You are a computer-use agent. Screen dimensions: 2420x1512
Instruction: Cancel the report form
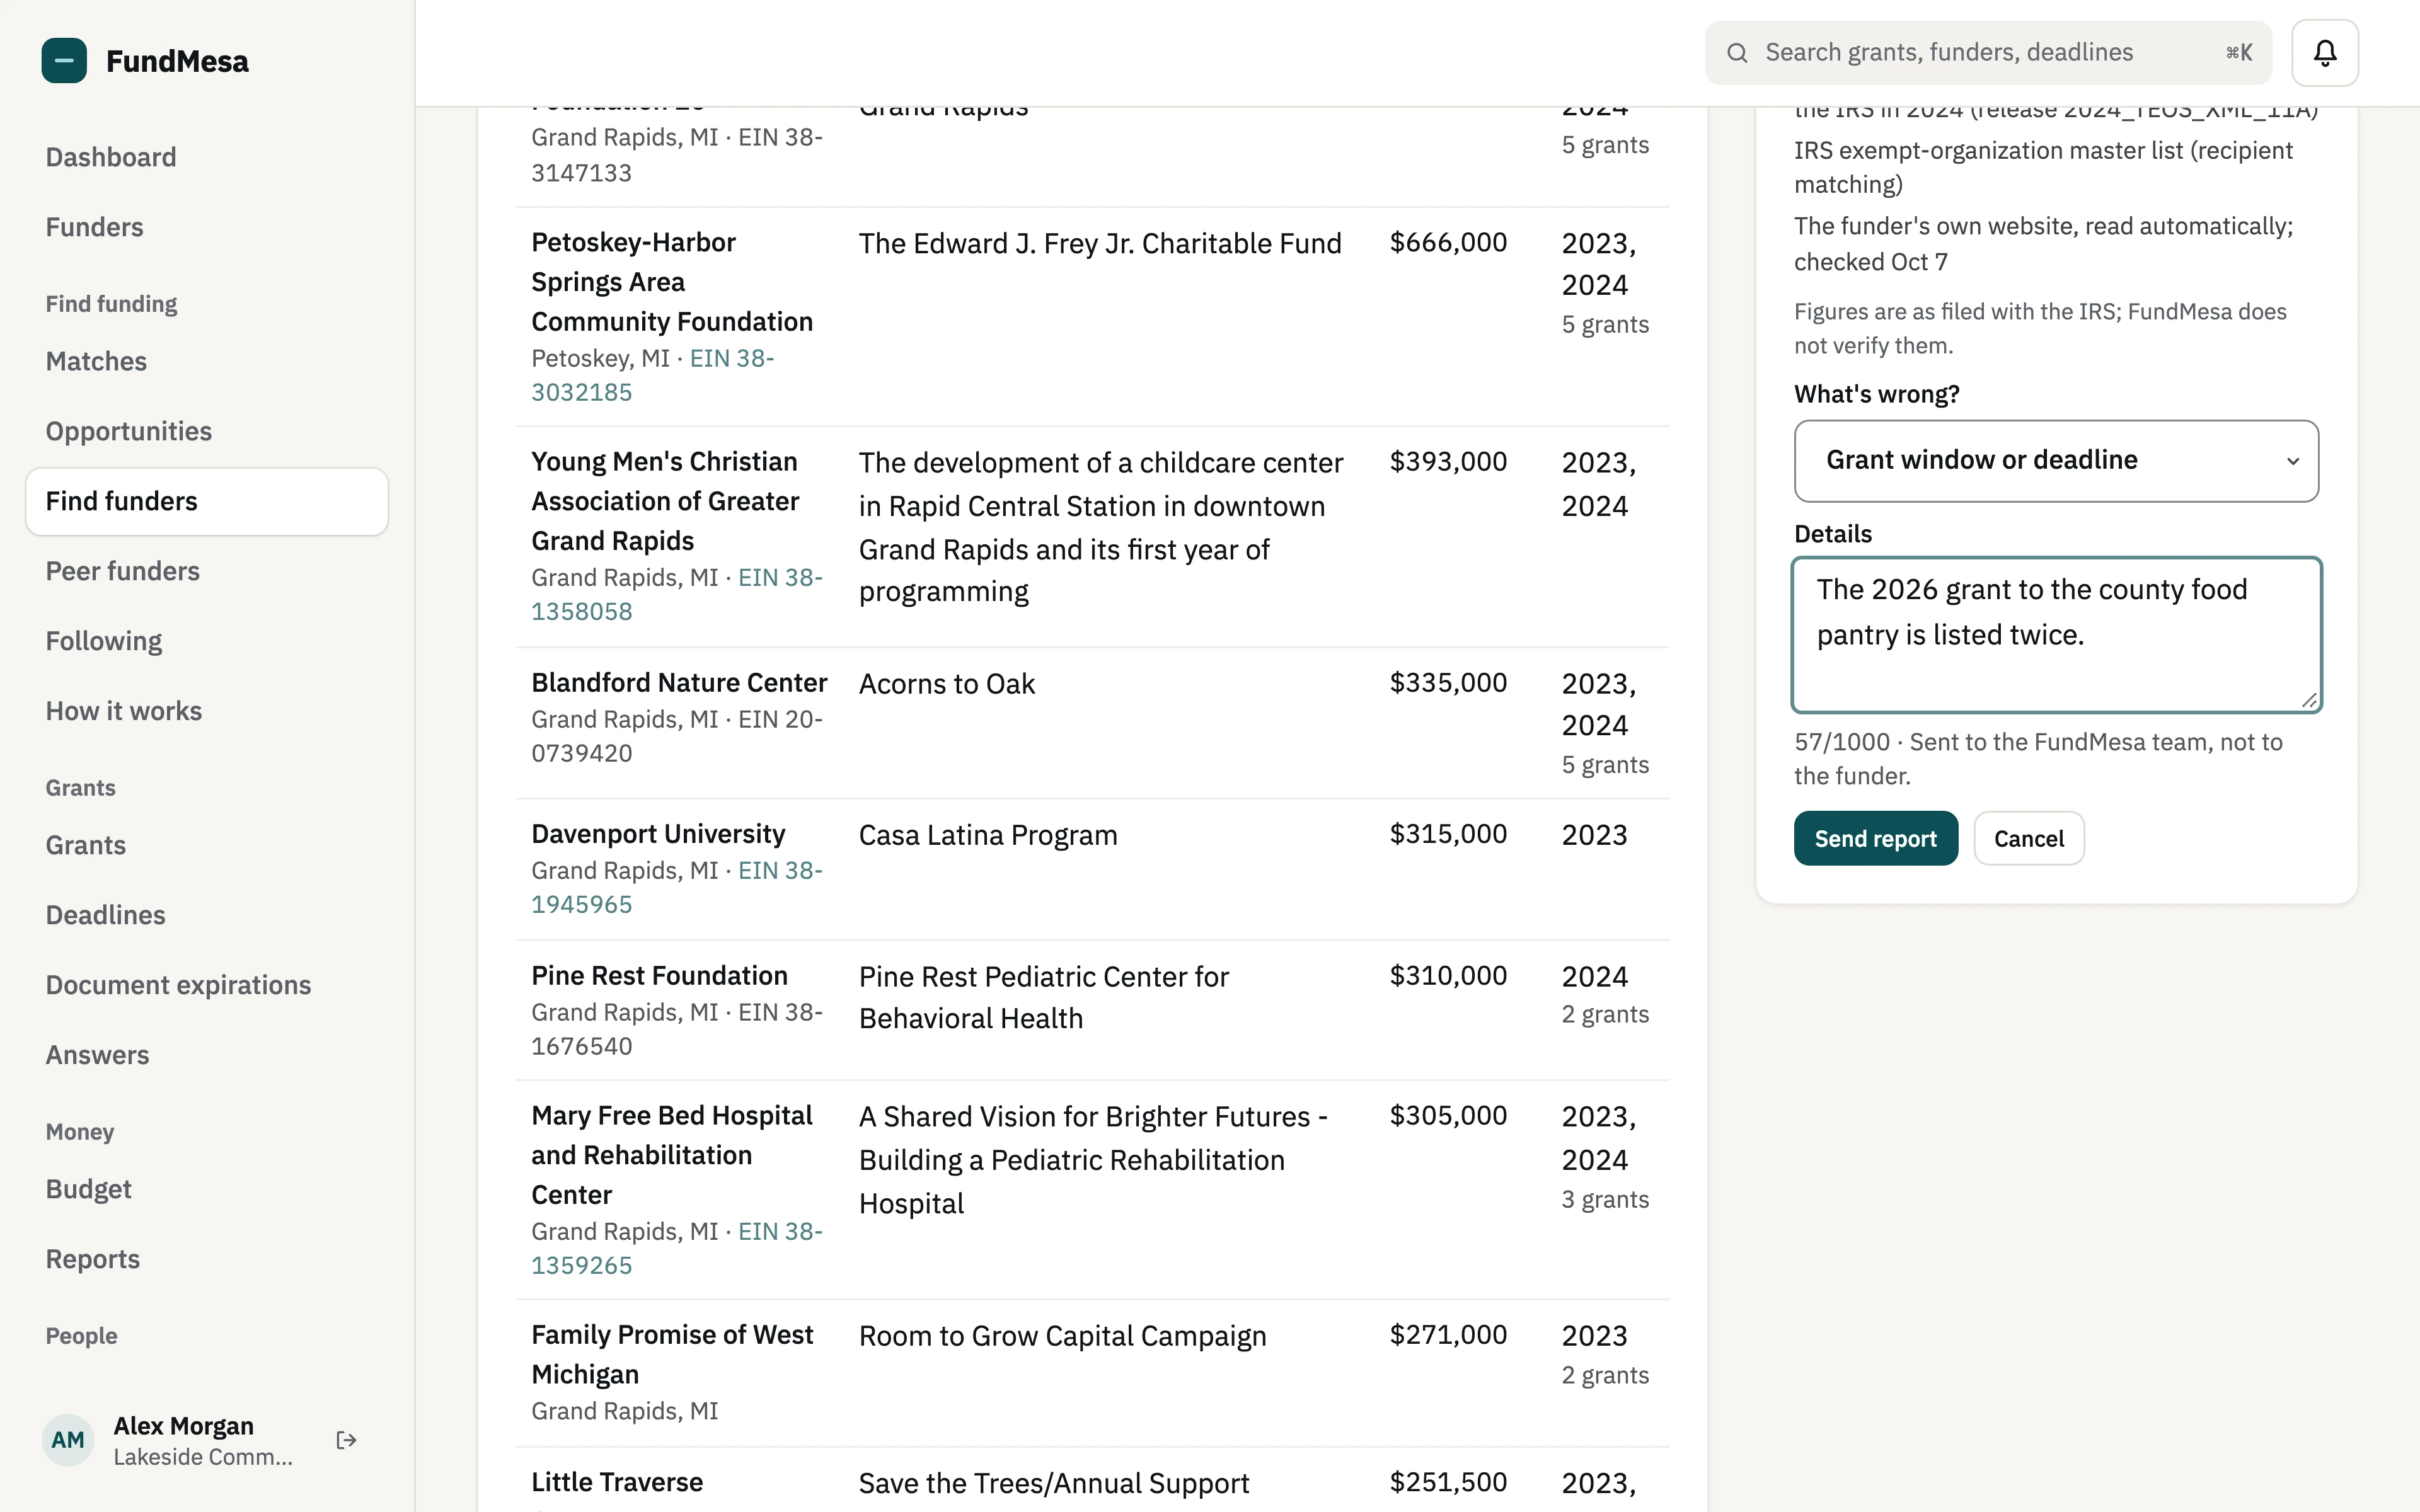coord(2029,838)
